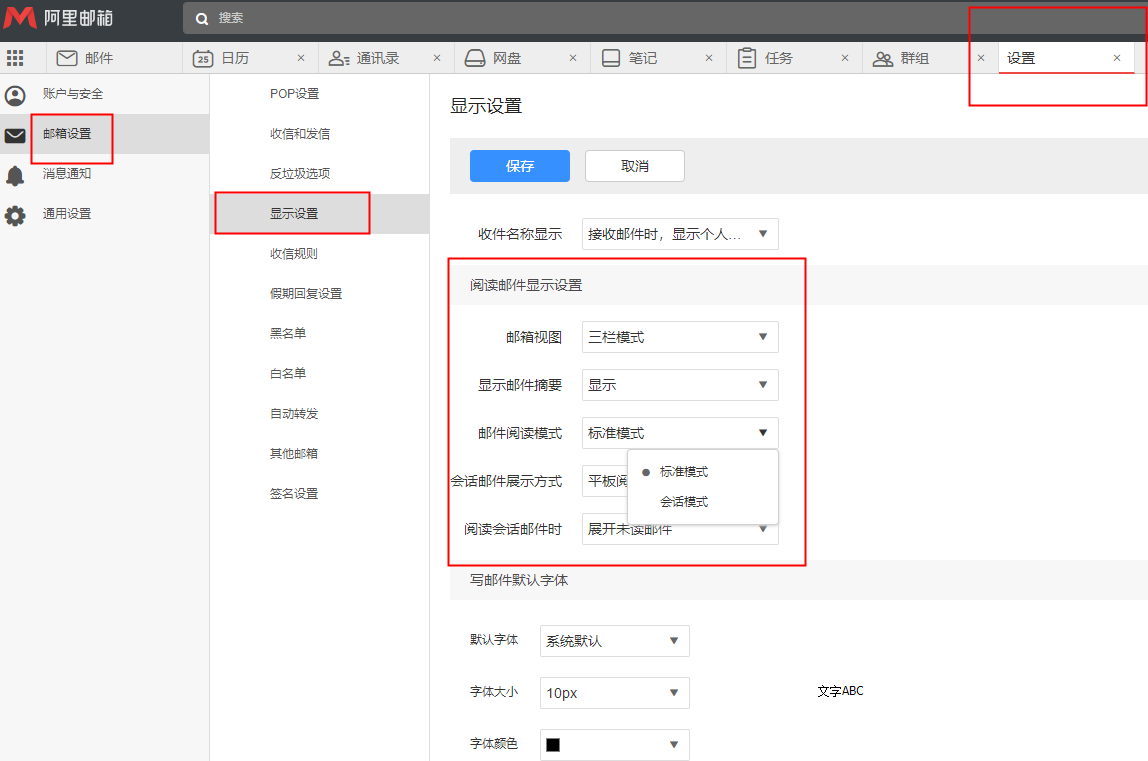The image size is (1148, 761).
Task: Open the 显示邮件摘要 dropdown
Action: tap(680, 385)
